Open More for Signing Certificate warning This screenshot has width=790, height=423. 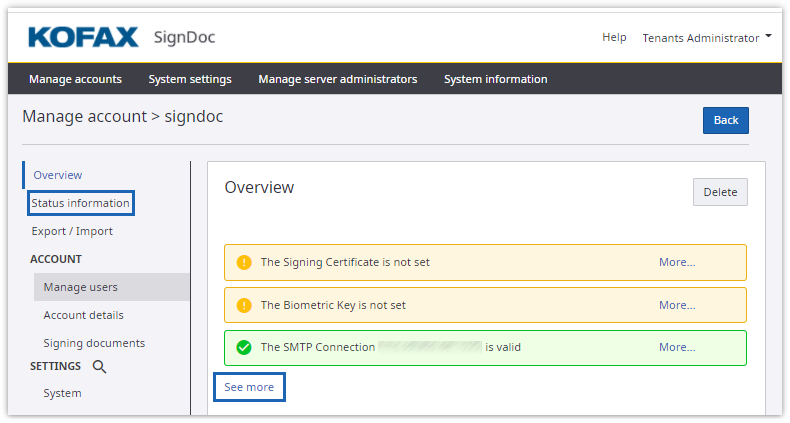coord(676,263)
